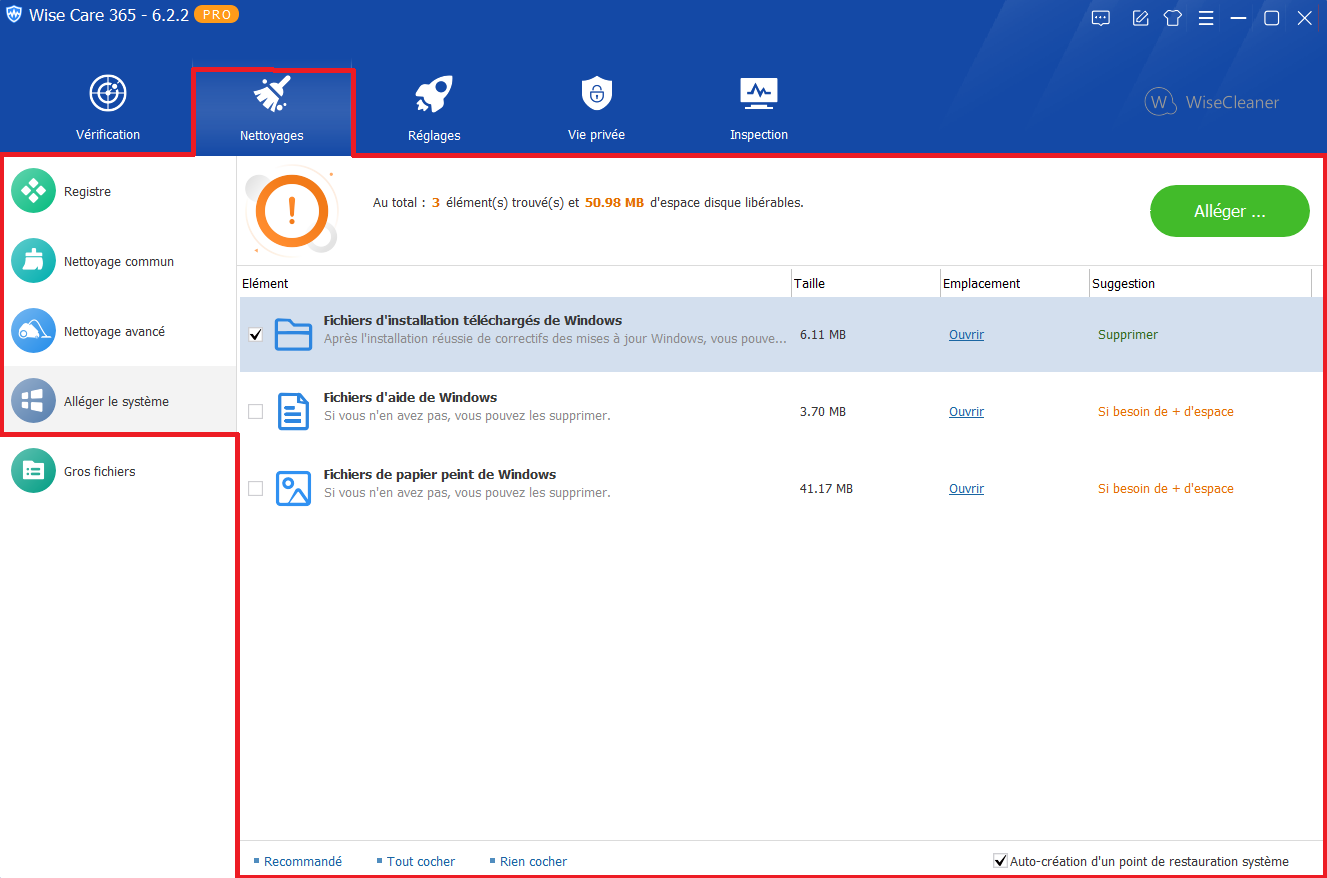Open the Réglages rocket tab
The height and width of the screenshot is (878, 1327).
[x=434, y=107]
